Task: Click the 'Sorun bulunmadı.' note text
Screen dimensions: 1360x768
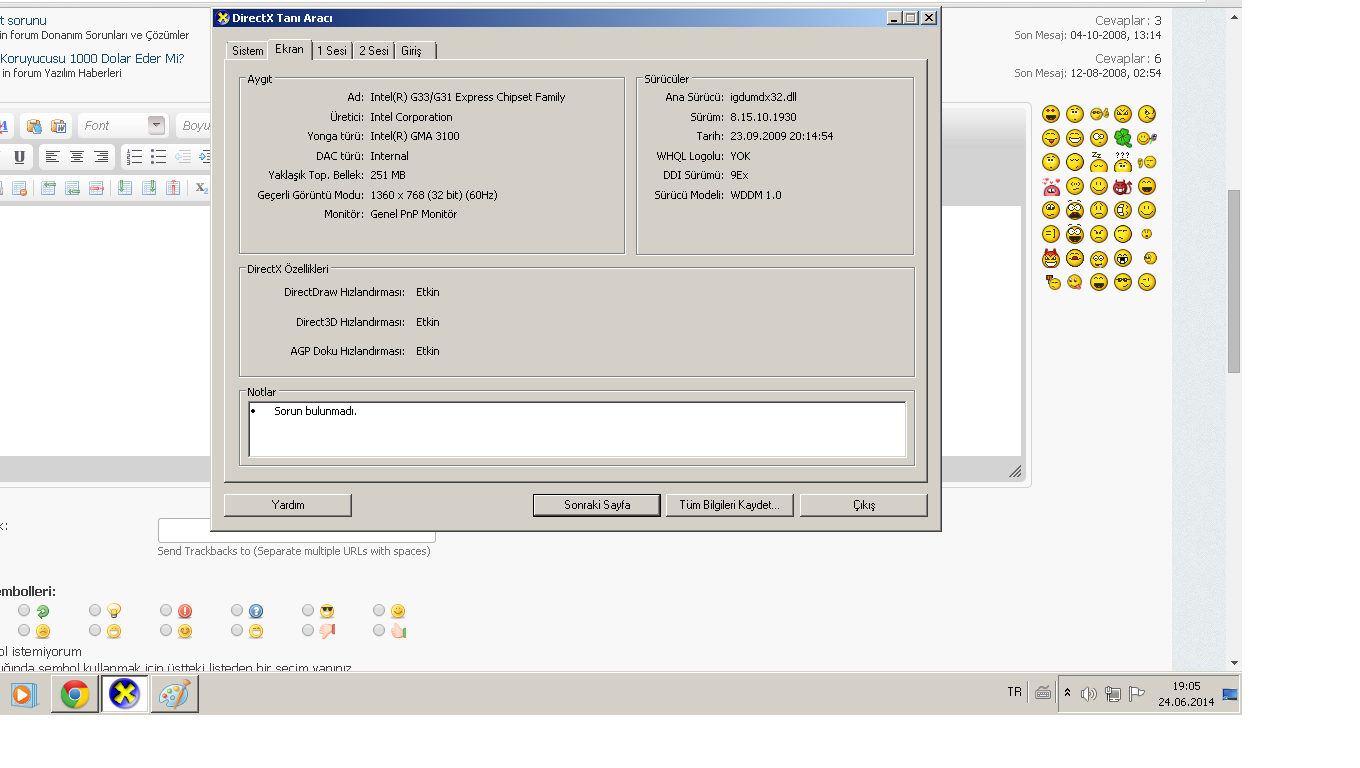Action: pos(315,411)
